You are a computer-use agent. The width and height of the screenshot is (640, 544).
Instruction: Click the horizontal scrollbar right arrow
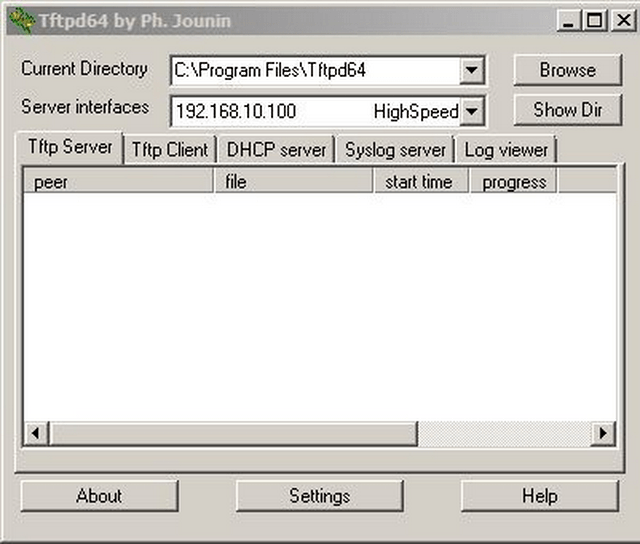603,433
